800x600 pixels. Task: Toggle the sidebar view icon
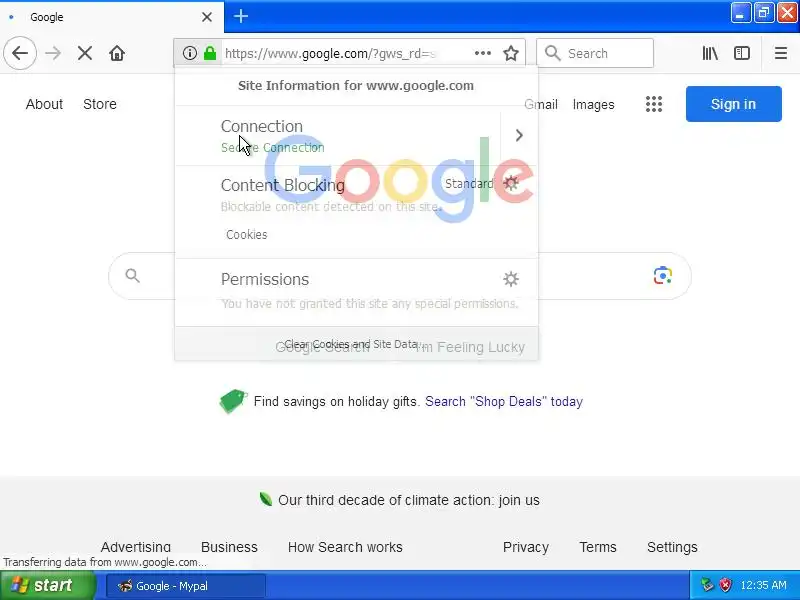pos(741,53)
